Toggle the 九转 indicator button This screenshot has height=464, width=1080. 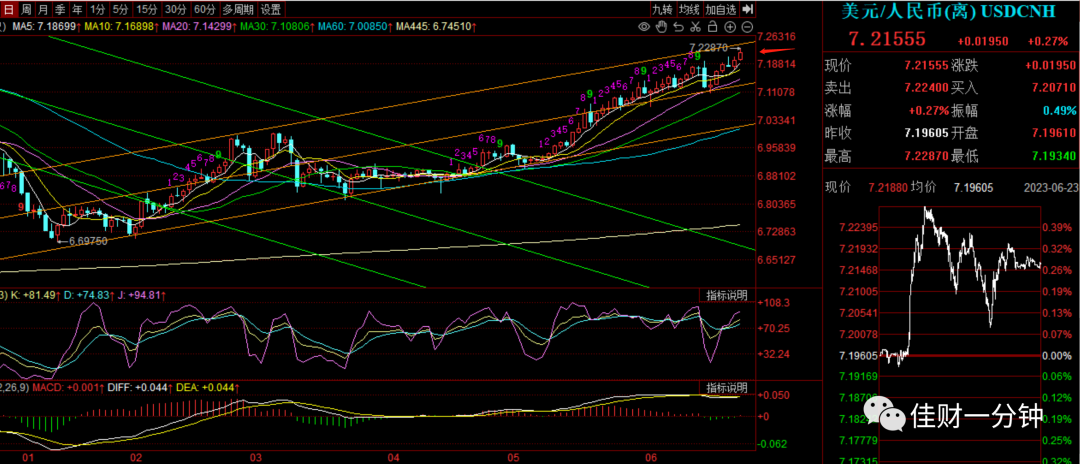pyautogui.click(x=662, y=10)
